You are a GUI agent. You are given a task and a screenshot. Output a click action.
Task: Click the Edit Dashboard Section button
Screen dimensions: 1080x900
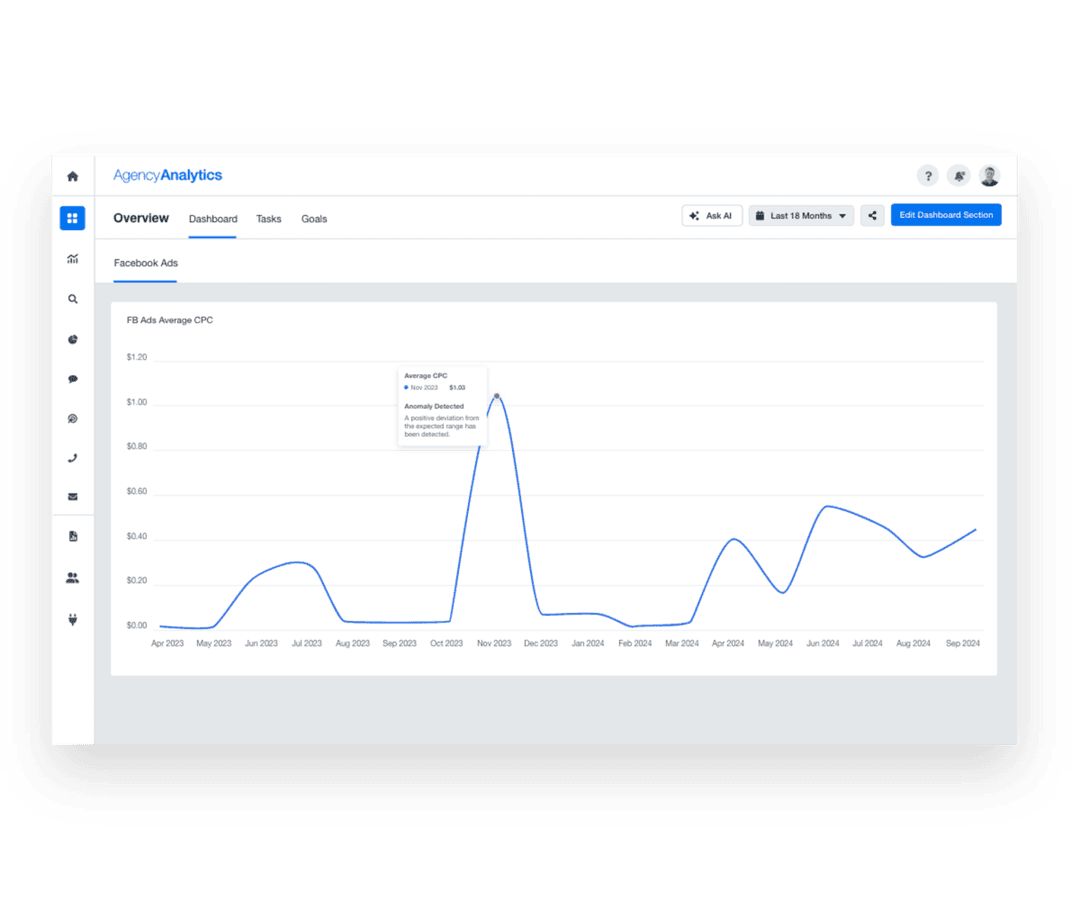pyautogui.click(x=946, y=214)
